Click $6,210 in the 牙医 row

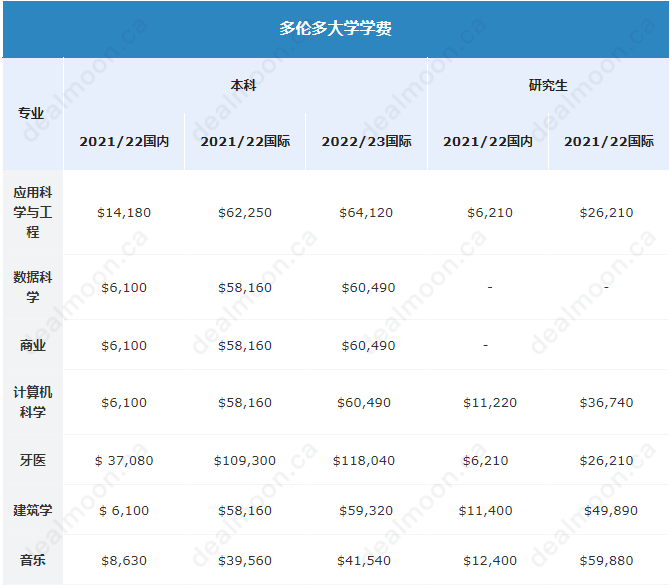485,461
